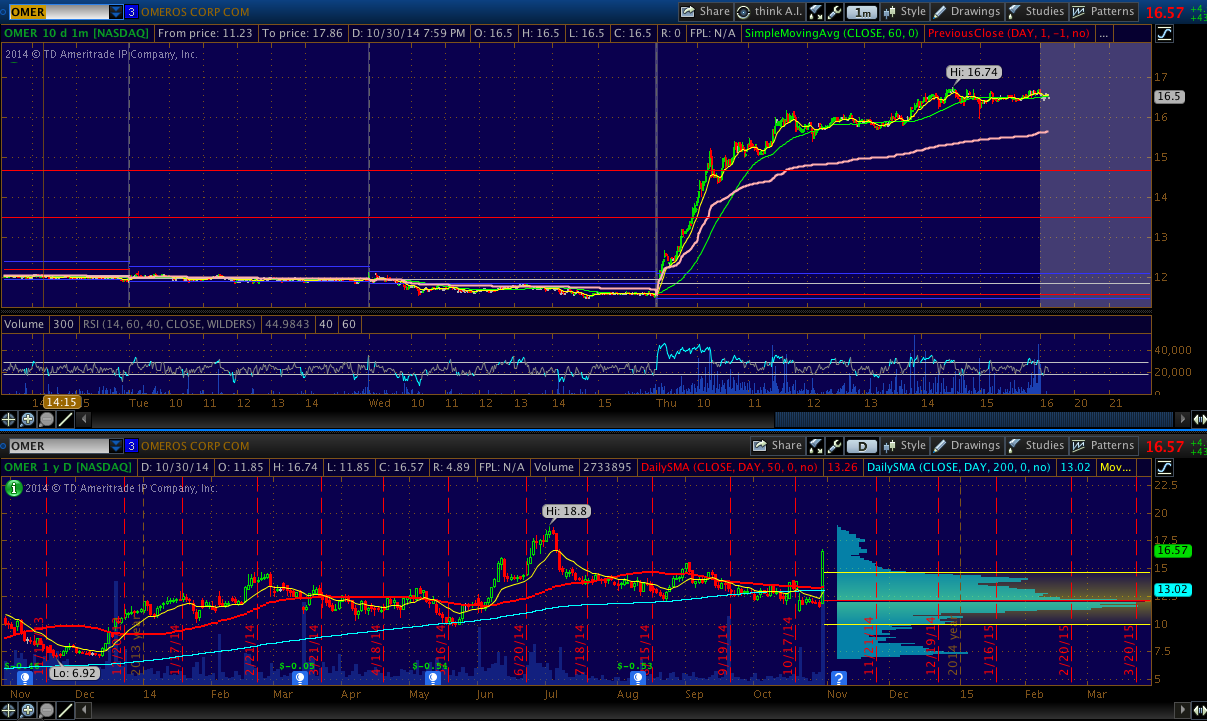Select the crosshair pan tool, upper chart
The image size is (1207, 721).
click(x=9, y=420)
